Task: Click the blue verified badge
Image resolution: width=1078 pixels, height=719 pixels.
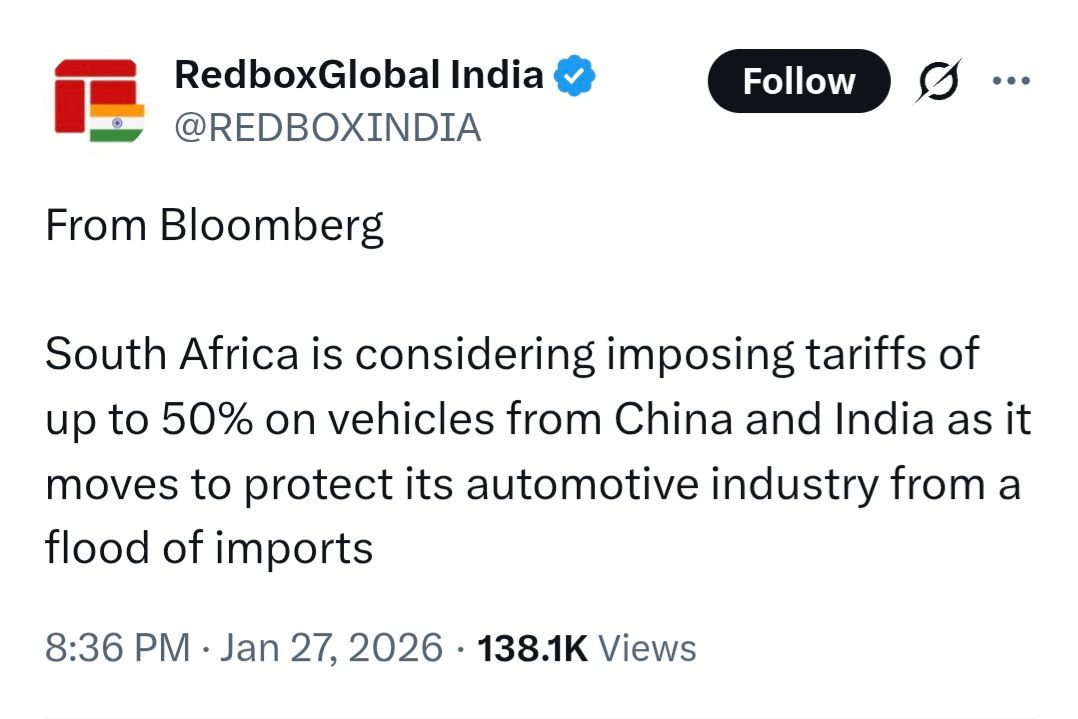Action: [x=576, y=76]
